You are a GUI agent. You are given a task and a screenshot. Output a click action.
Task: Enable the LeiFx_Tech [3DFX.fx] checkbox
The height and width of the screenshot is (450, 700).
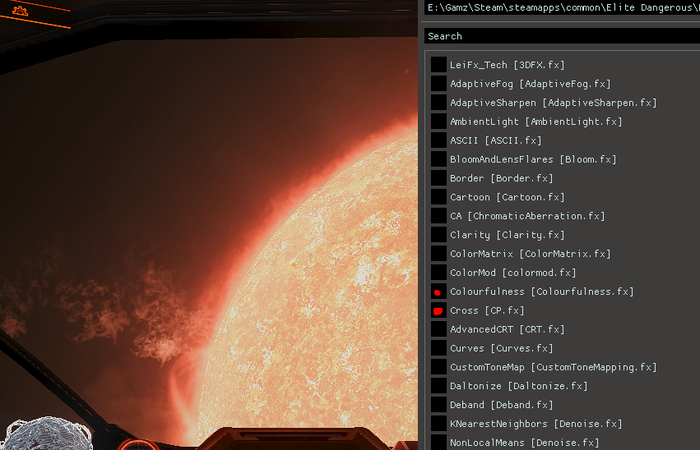click(x=438, y=65)
